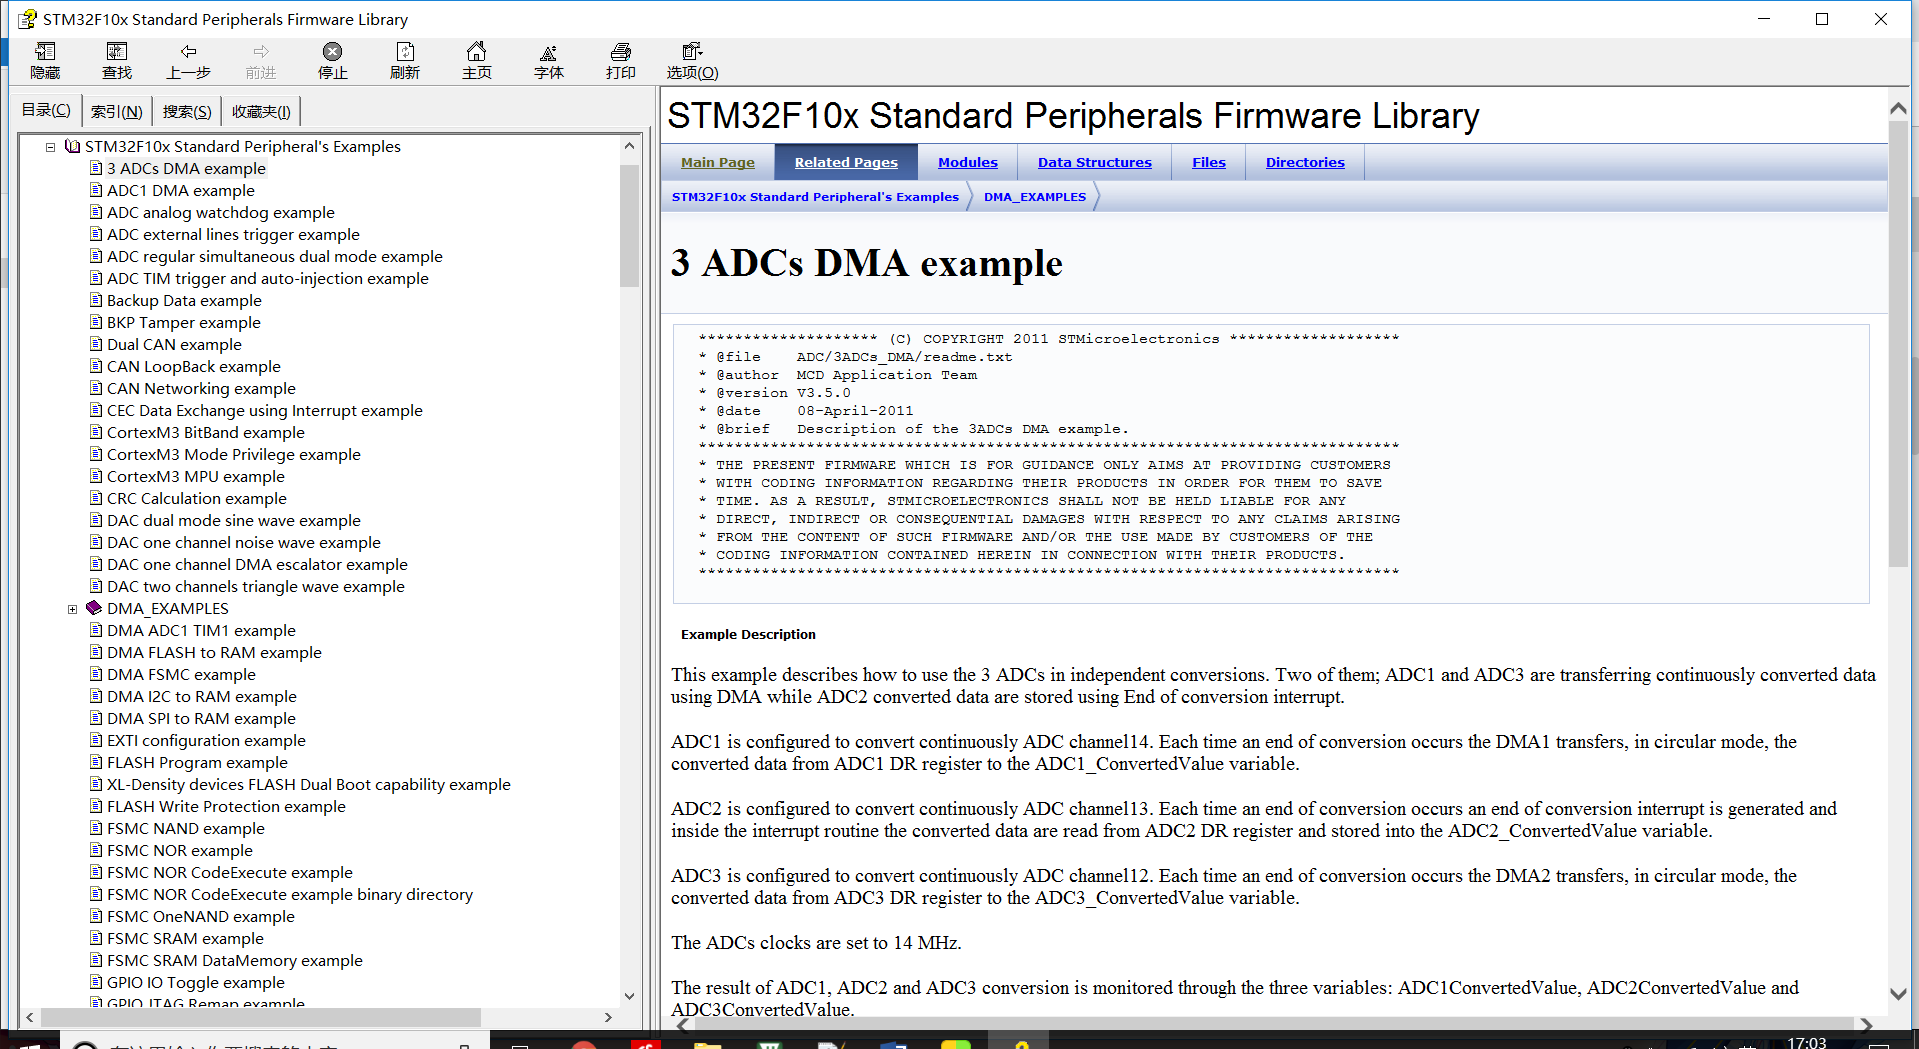Open CortexM3 Mode Privilege example
The height and width of the screenshot is (1049, 1919).
click(233, 454)
